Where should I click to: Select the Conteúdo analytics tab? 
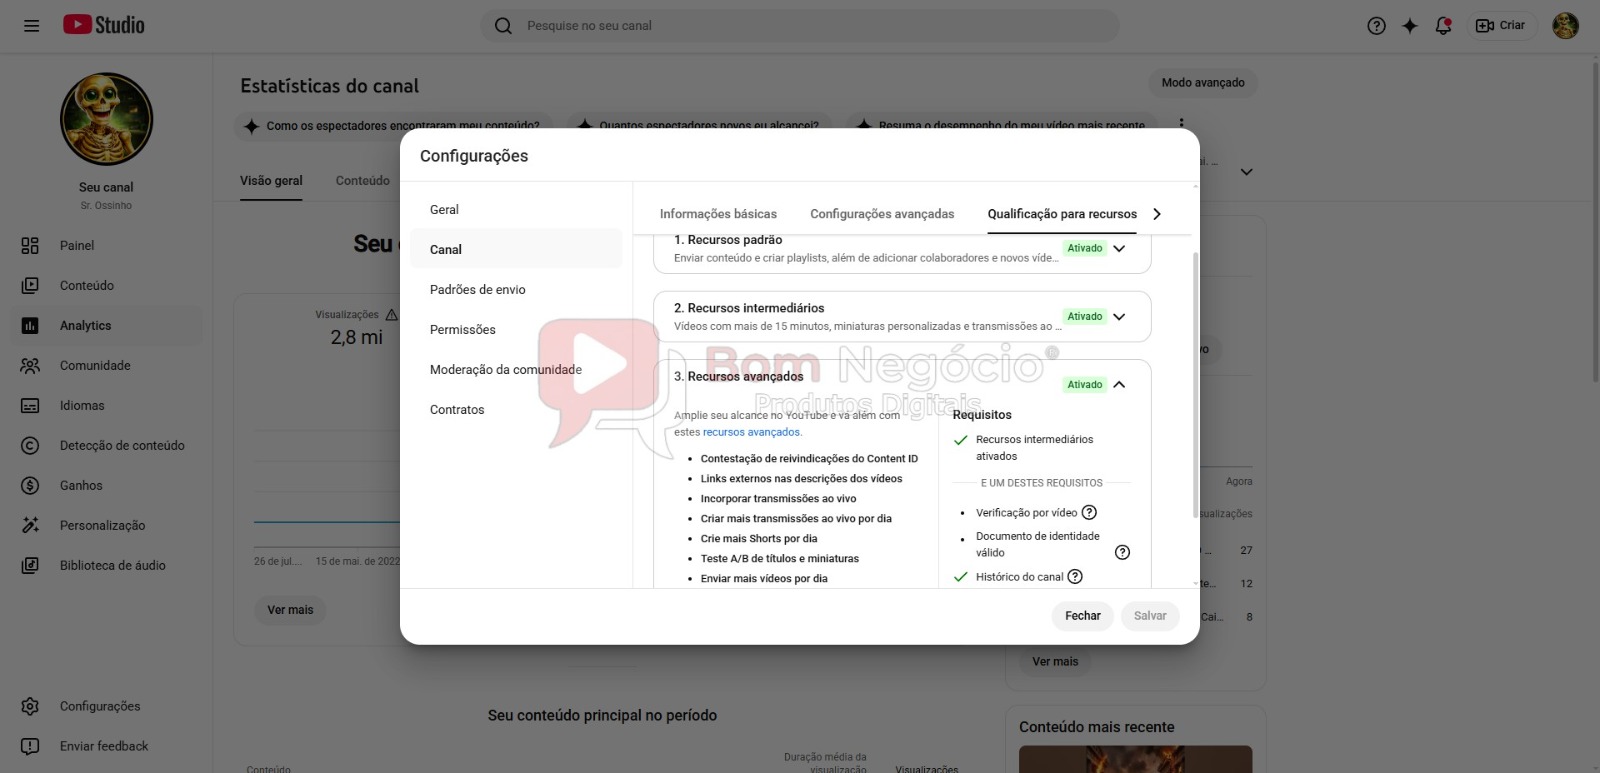coord(363,181)
